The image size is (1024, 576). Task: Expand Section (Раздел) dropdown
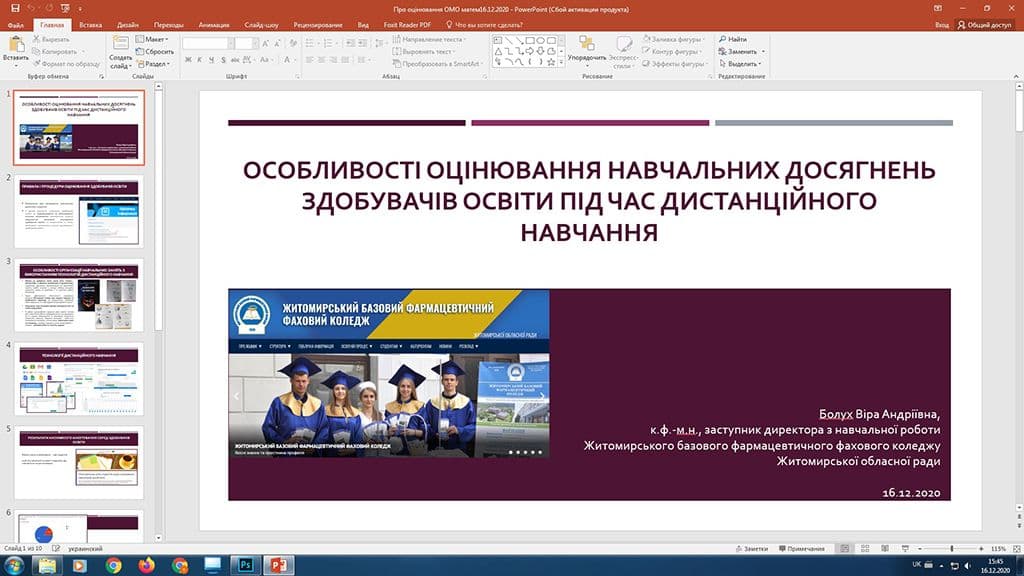[x=153, y=64]
